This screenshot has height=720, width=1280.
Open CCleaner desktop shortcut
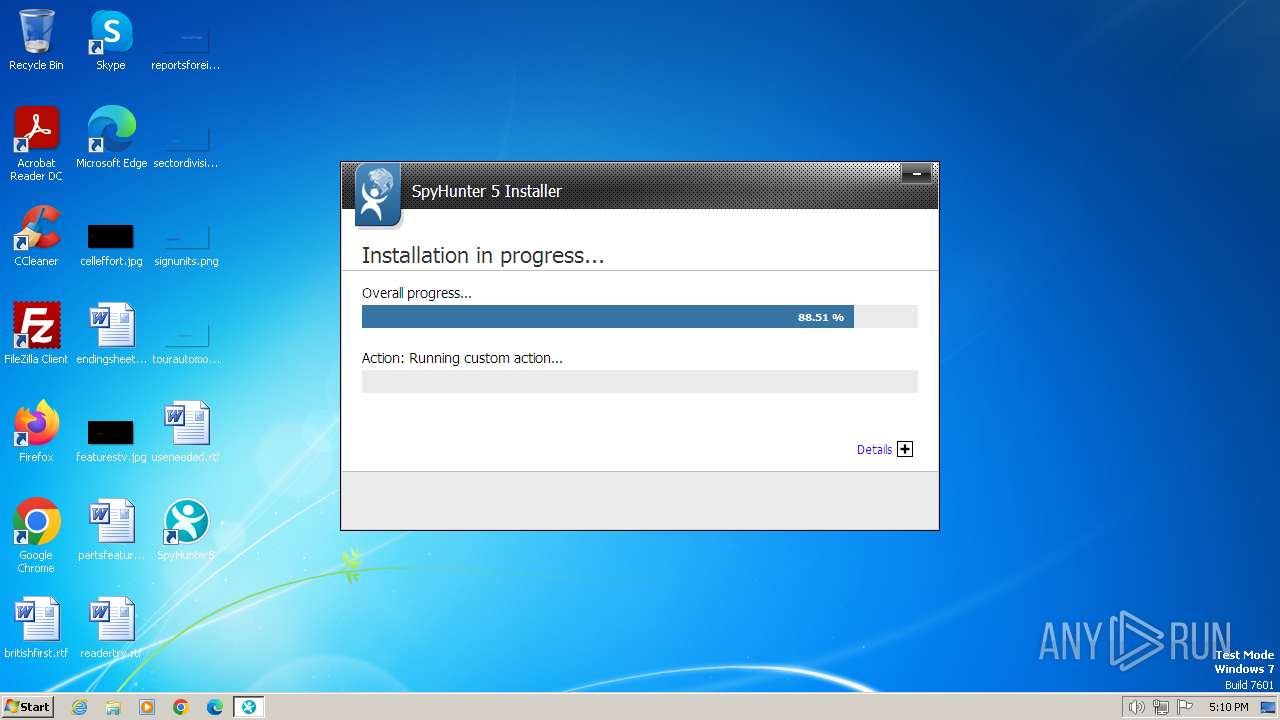pos(36,236)
